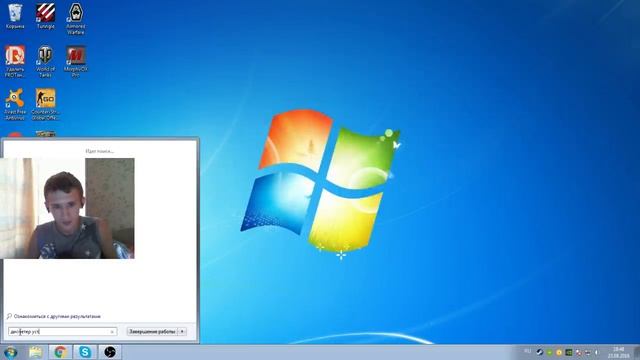Open the dark green square tray icon
The height and width of the screenshot is (360, 640).
pos(569,352)
